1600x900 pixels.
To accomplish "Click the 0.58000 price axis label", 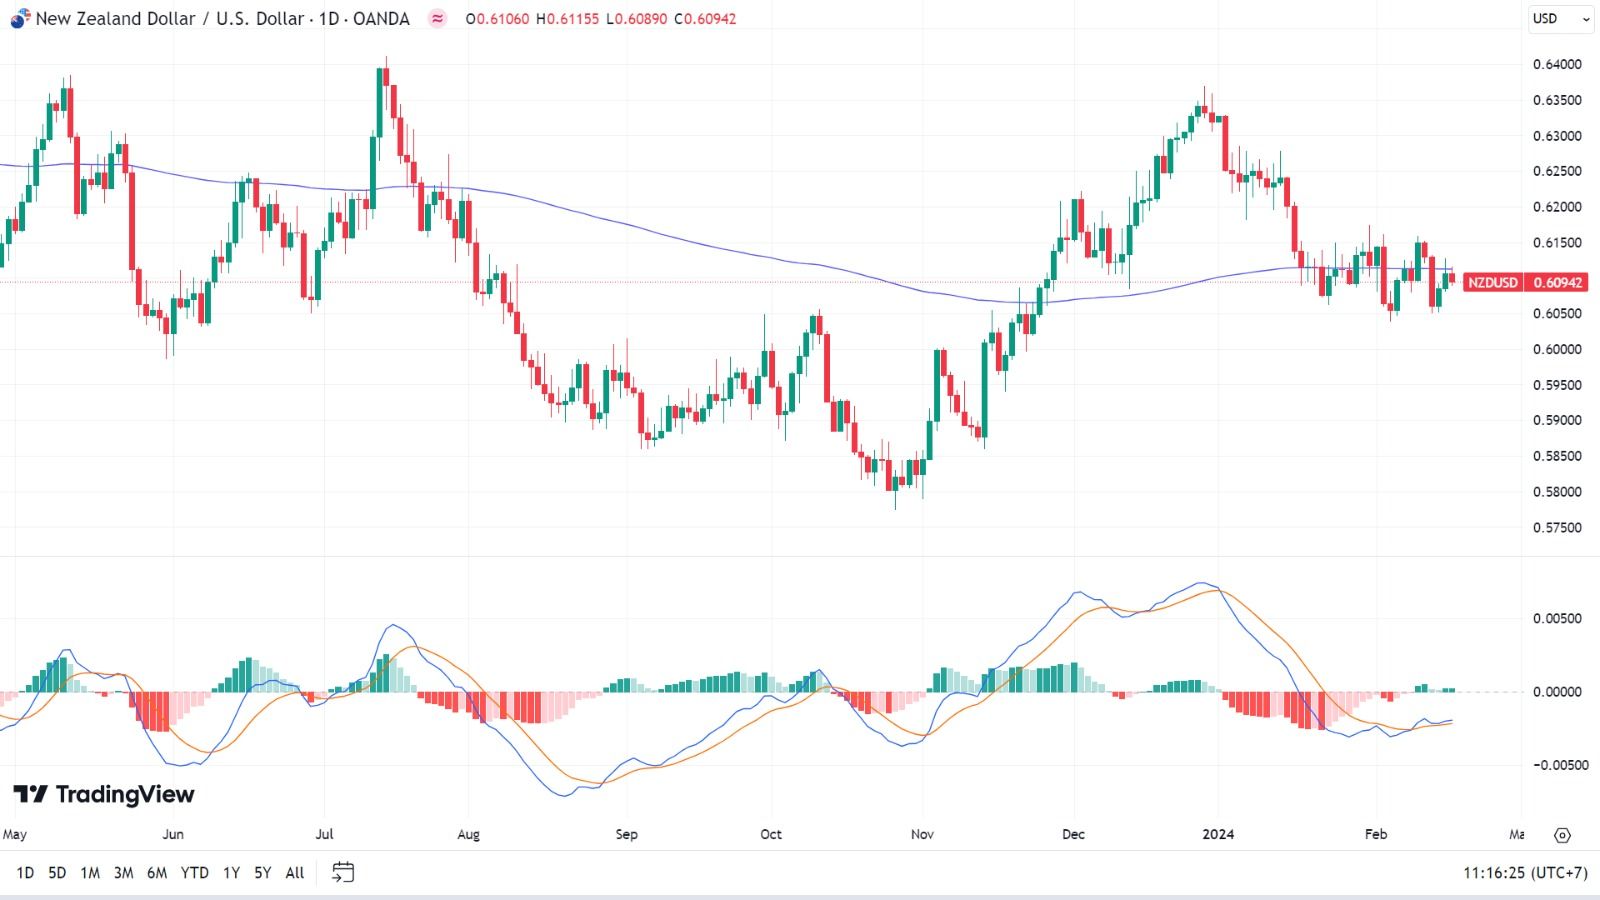I will (x=1557, y=491).
